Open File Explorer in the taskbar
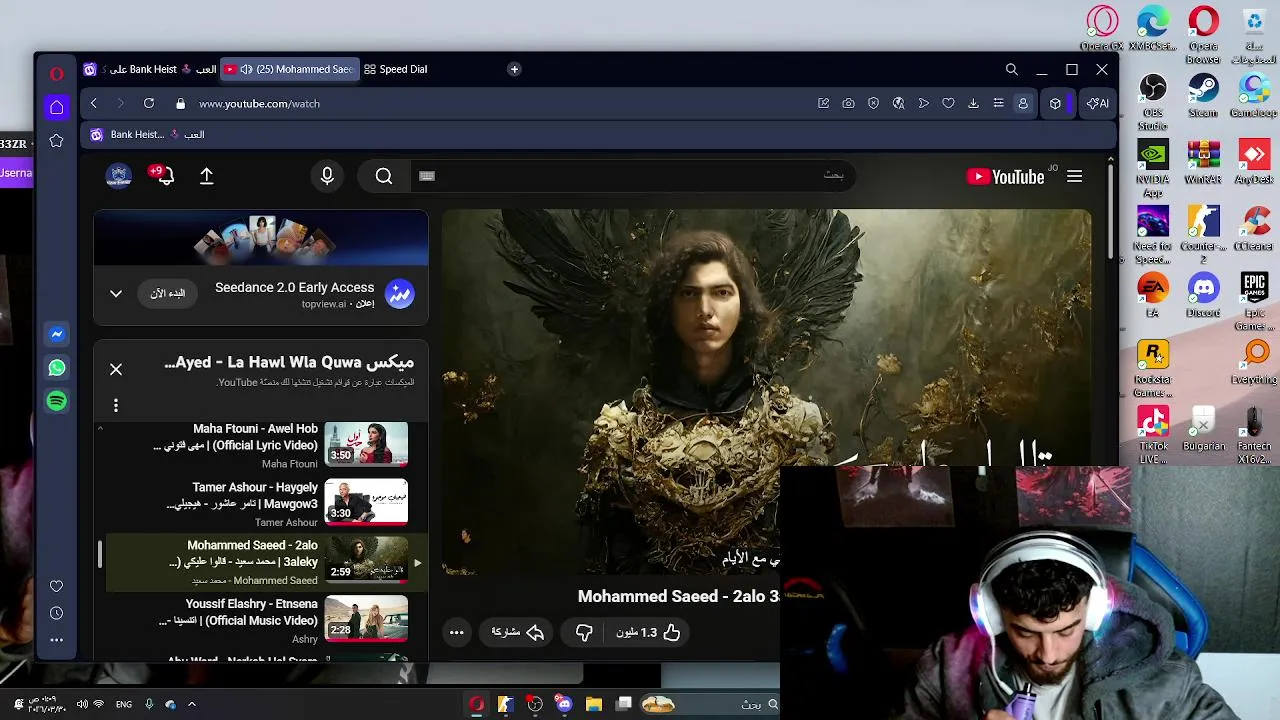 click(x=594, y=704)
